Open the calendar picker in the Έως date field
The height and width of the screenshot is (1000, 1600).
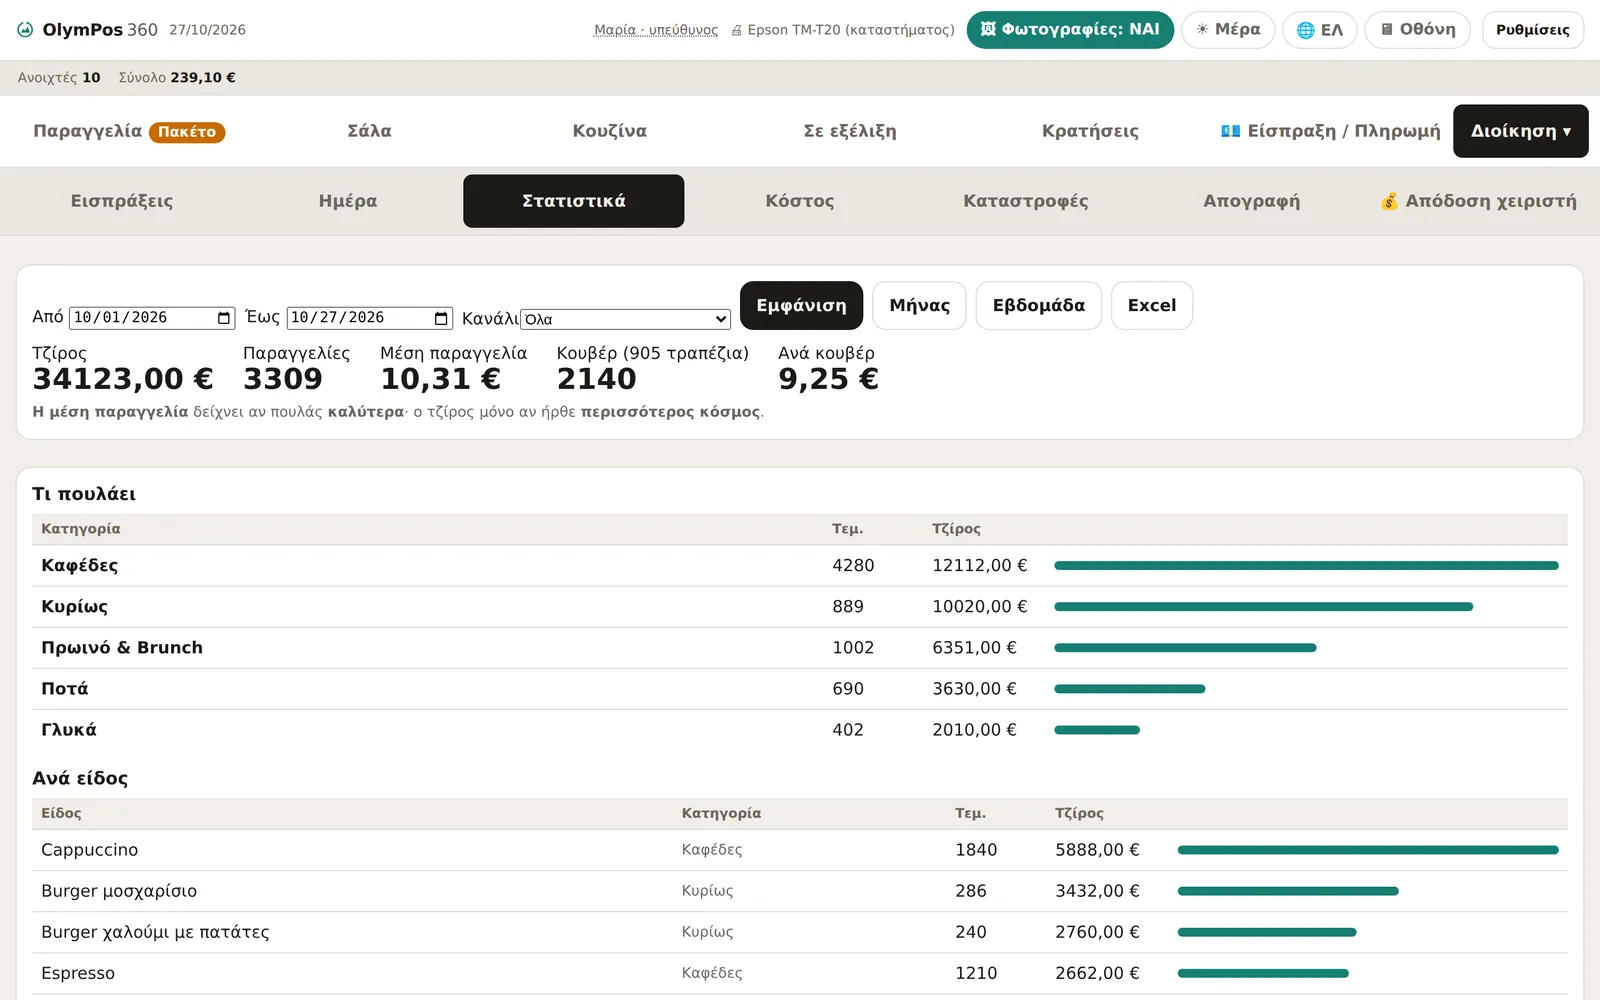click(441, 318)
